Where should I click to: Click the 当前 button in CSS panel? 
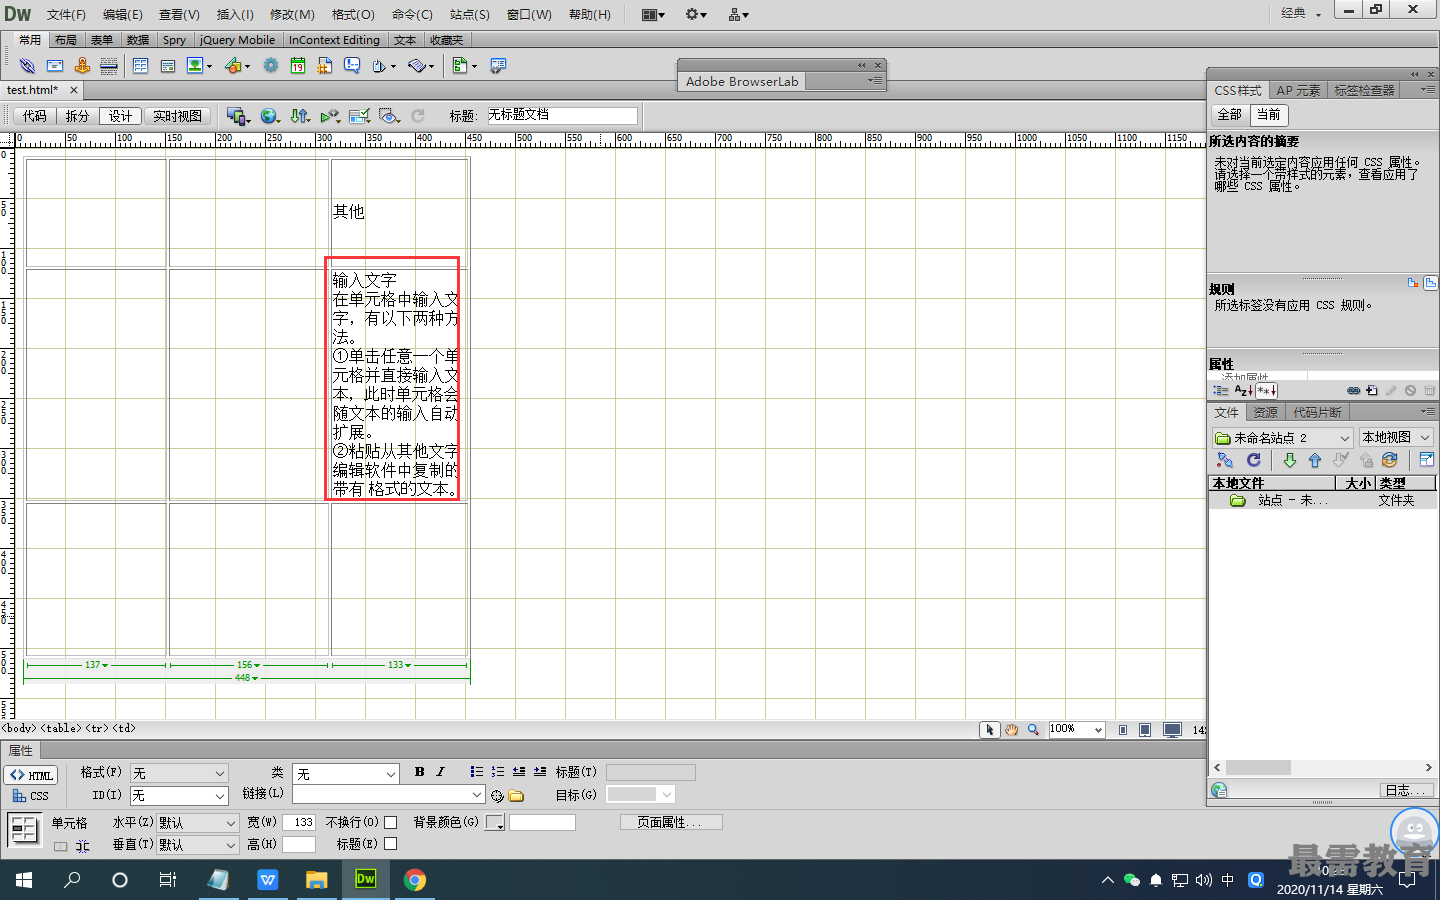[1269, 115]
